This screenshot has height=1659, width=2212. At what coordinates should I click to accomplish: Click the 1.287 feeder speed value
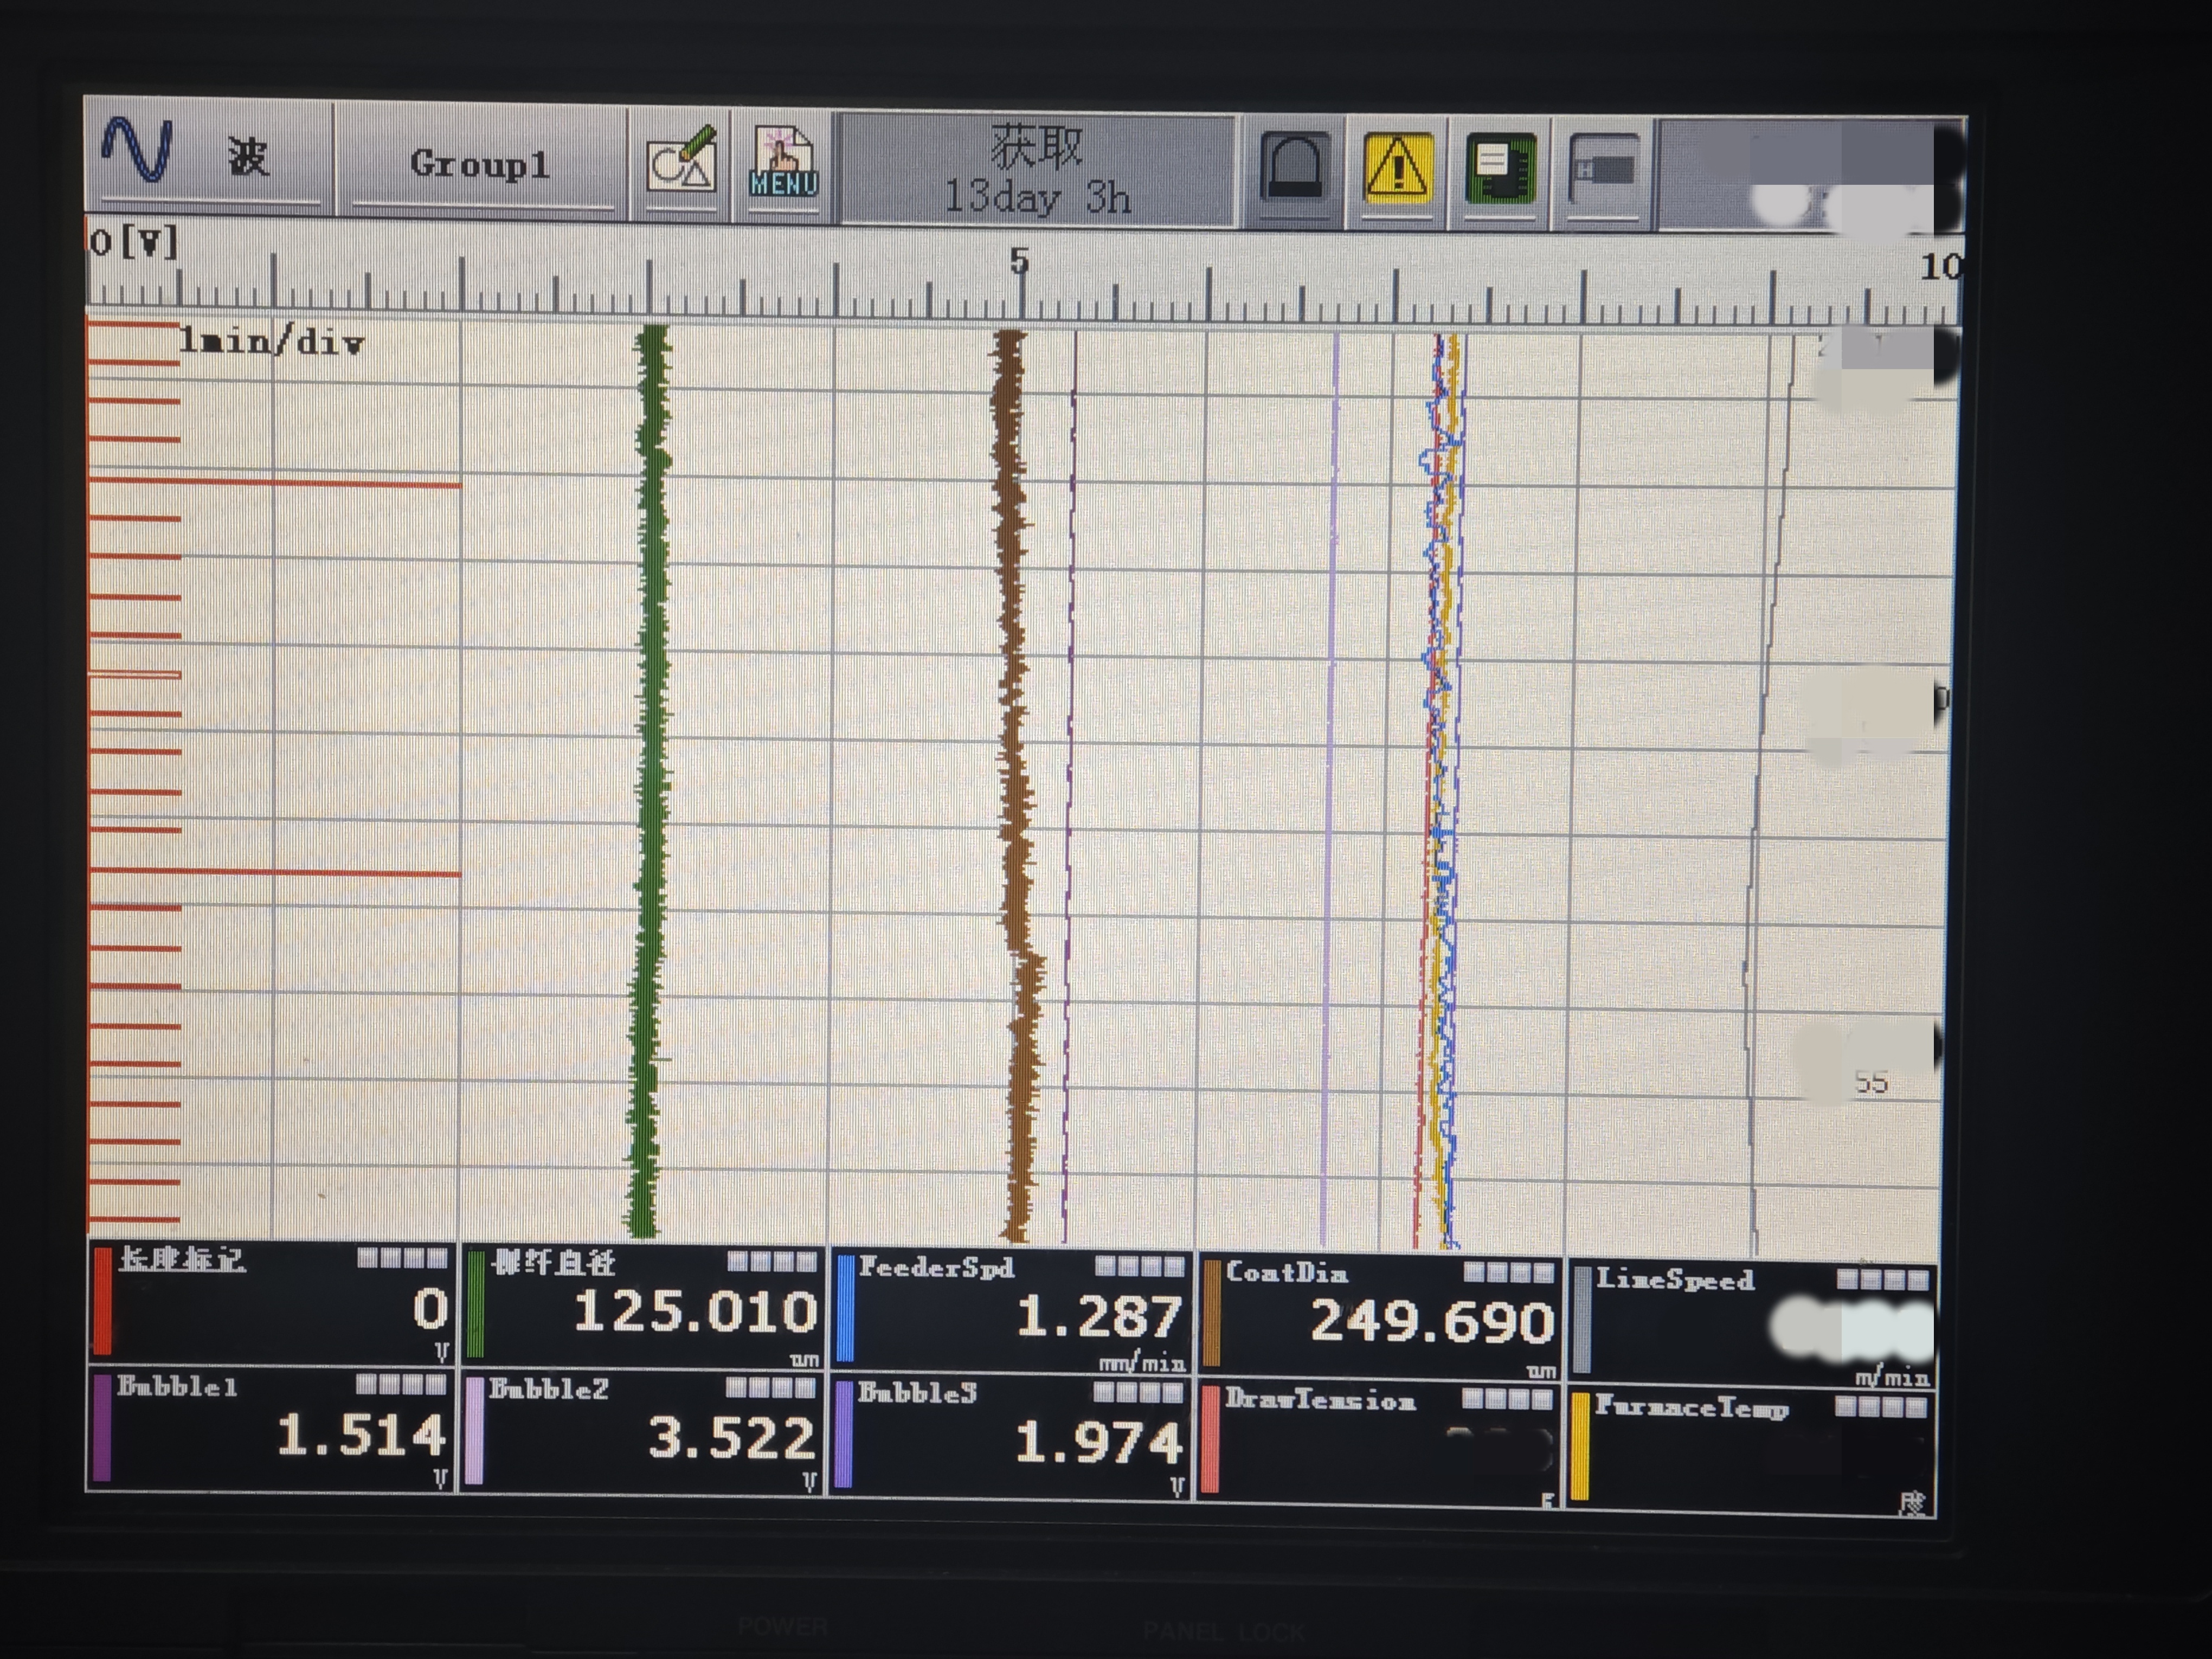point(1100,1316)
